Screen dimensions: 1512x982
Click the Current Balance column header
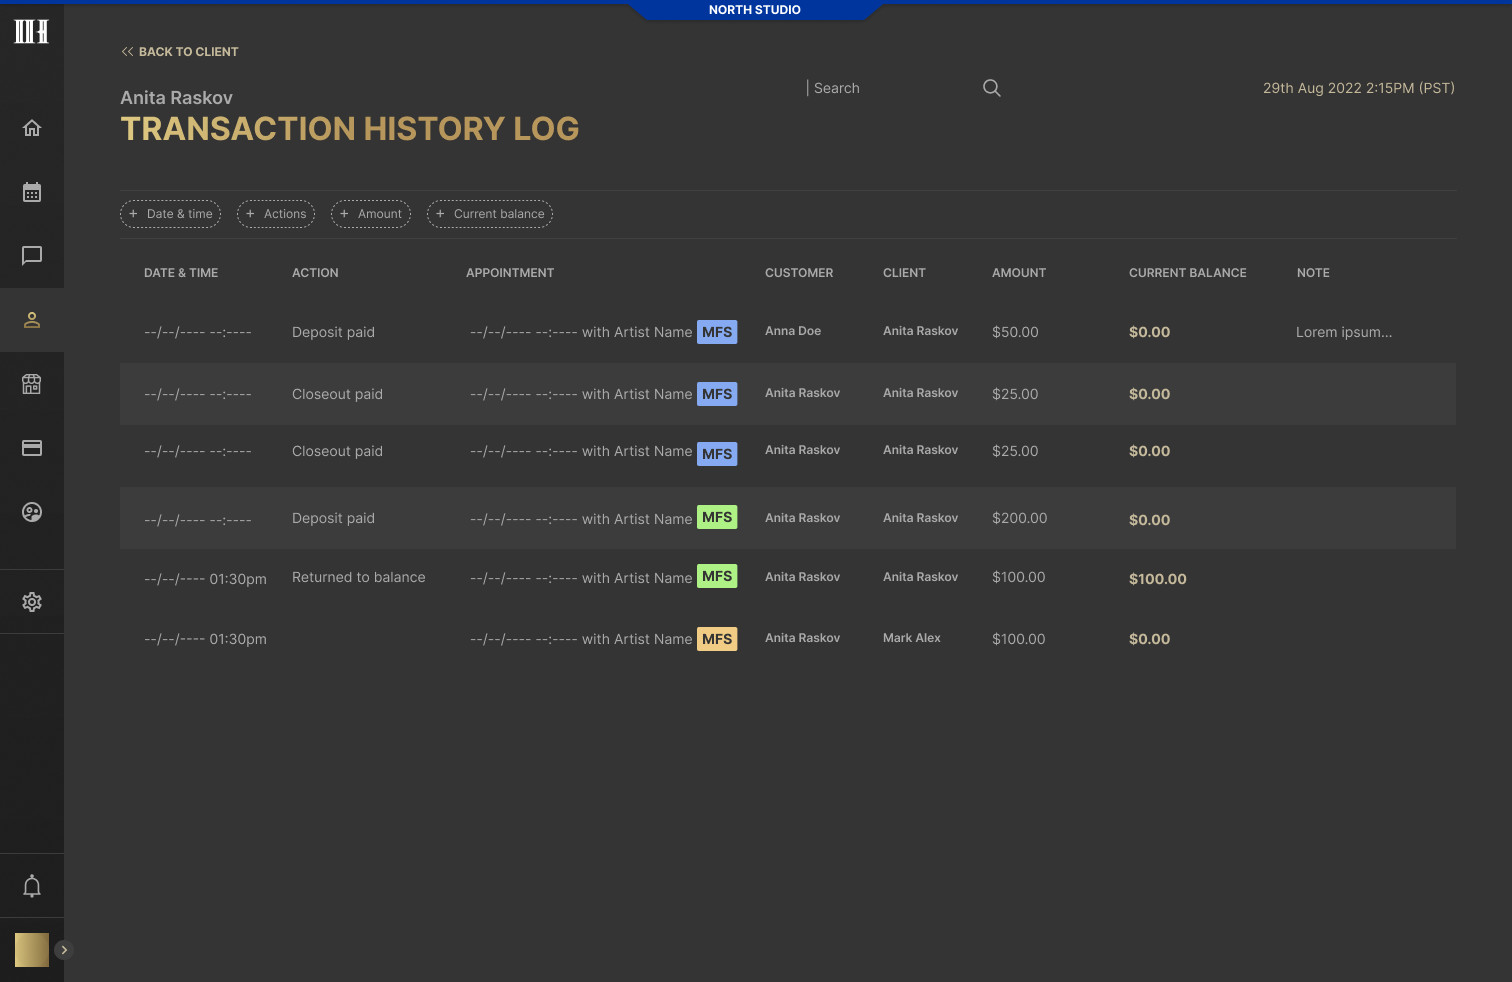click(x=1188, y=273)
